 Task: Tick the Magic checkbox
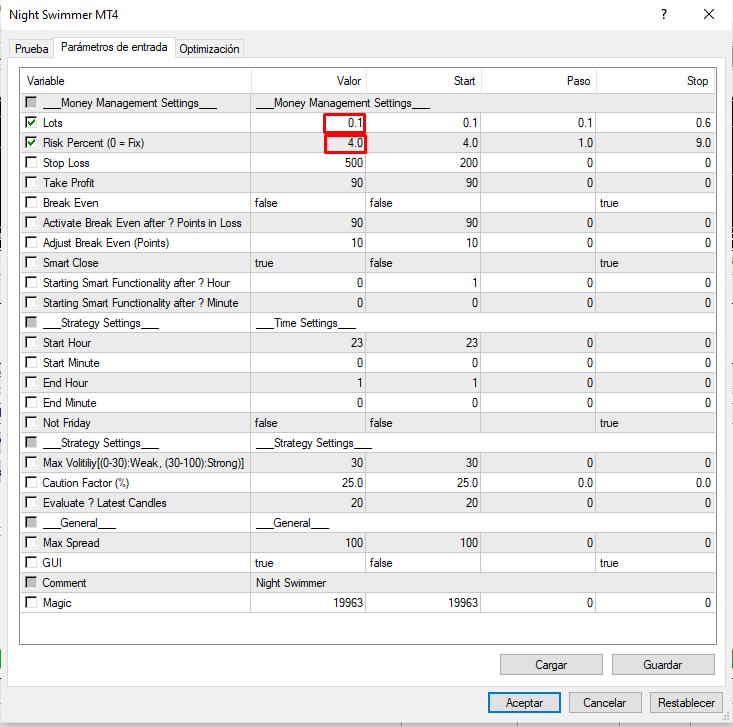click(31, 602)
